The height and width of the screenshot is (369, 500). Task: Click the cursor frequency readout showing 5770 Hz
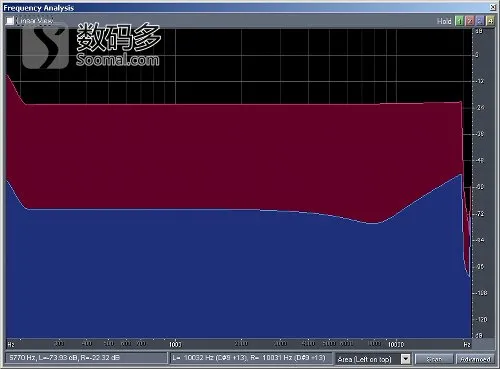point(86,358)
